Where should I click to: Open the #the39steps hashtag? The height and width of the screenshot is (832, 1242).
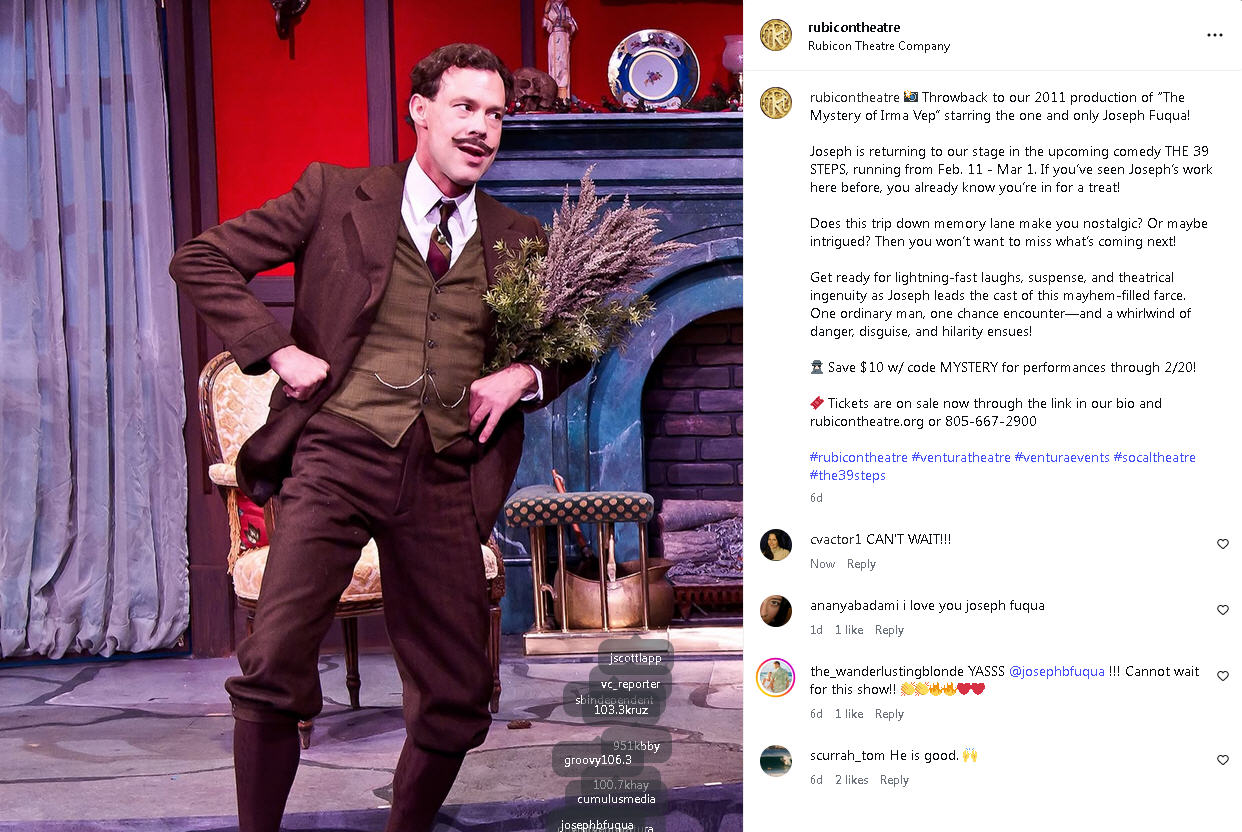coord(848,475)
